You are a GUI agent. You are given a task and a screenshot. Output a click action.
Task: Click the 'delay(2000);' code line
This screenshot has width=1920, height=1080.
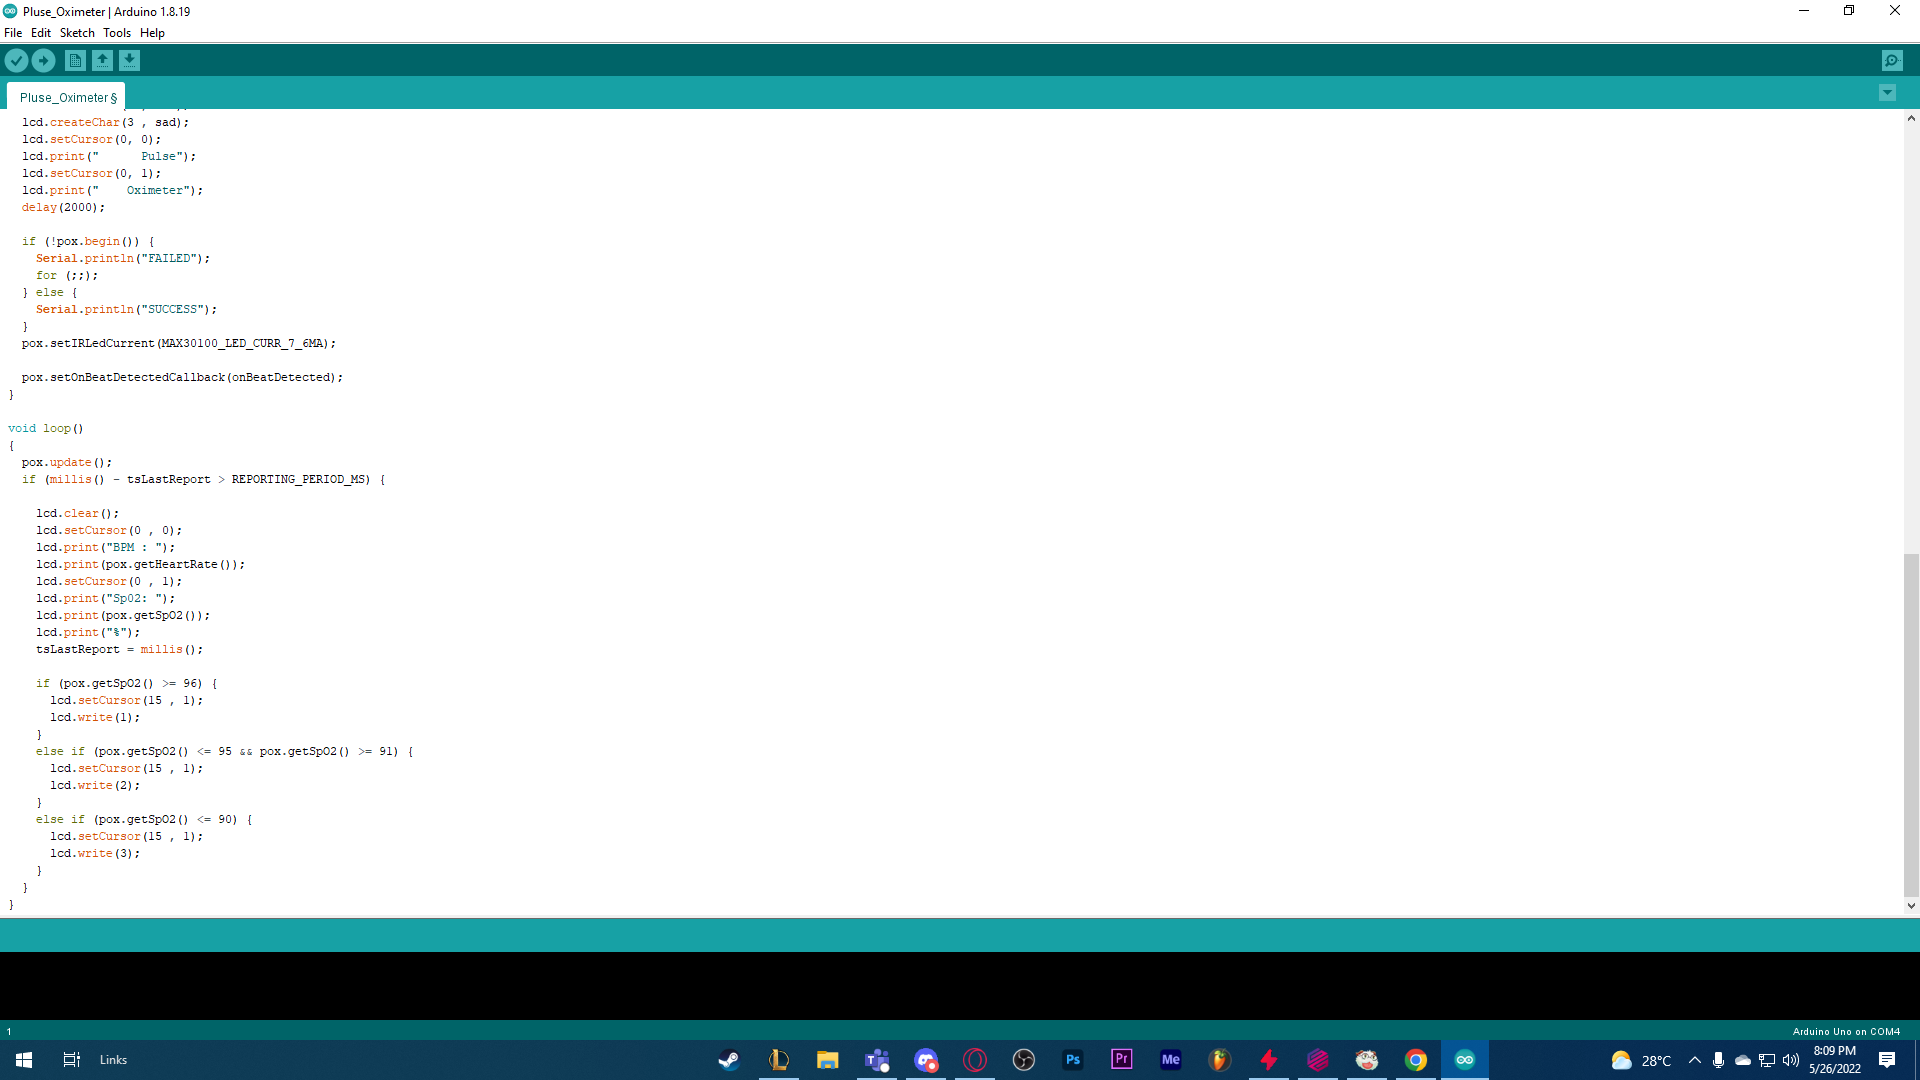(x=63, y=207)
